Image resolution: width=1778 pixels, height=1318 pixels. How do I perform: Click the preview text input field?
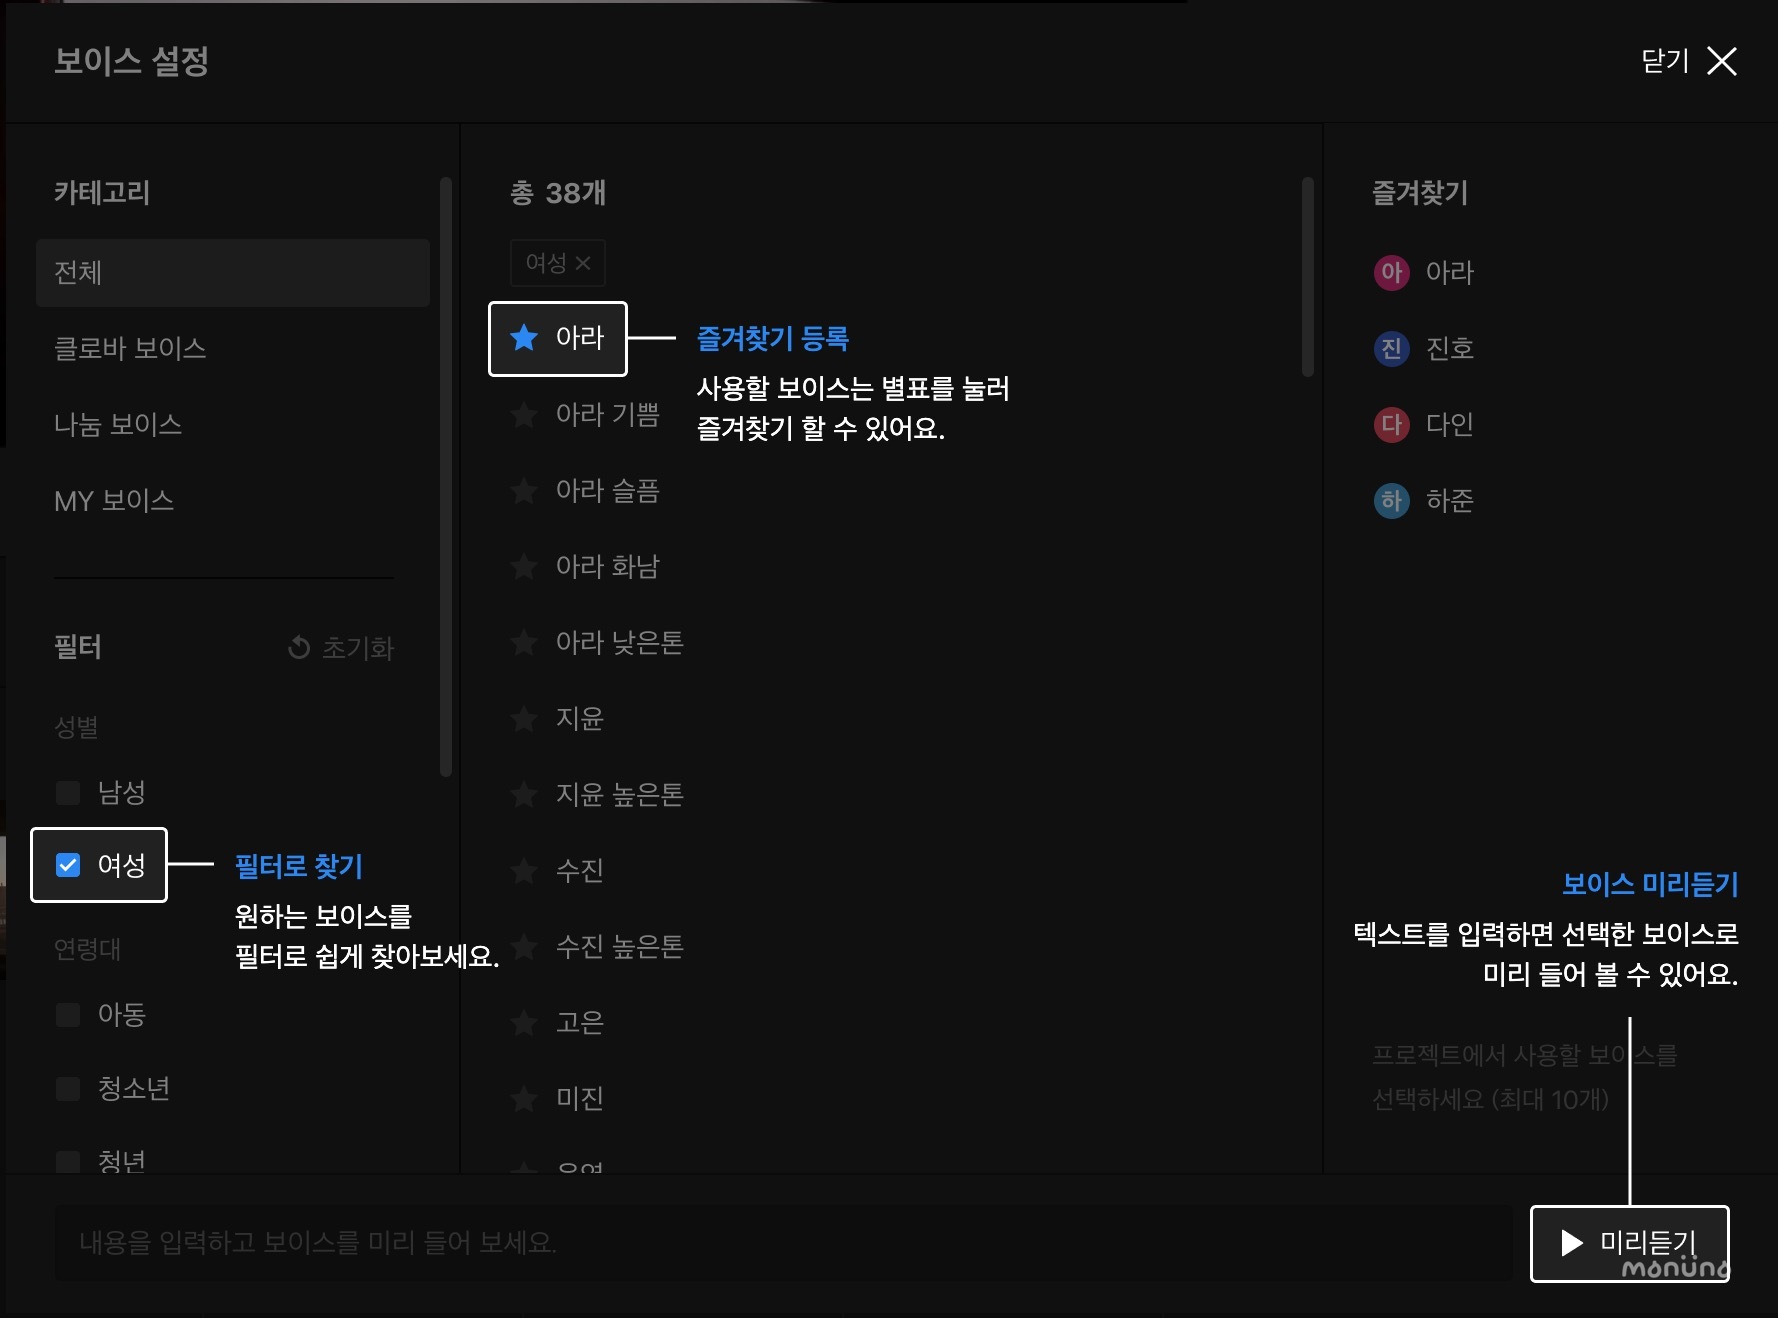point(783,1243)
